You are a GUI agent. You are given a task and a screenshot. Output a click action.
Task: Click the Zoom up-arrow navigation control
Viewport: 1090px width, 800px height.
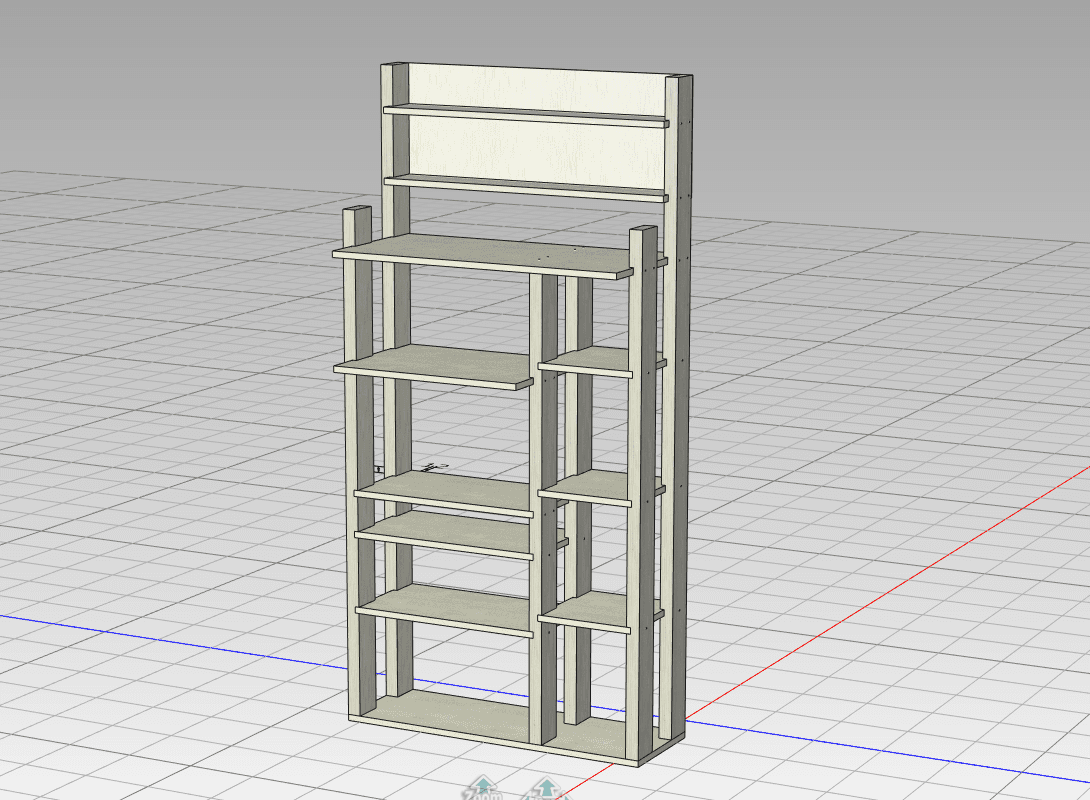pos(482,789)
